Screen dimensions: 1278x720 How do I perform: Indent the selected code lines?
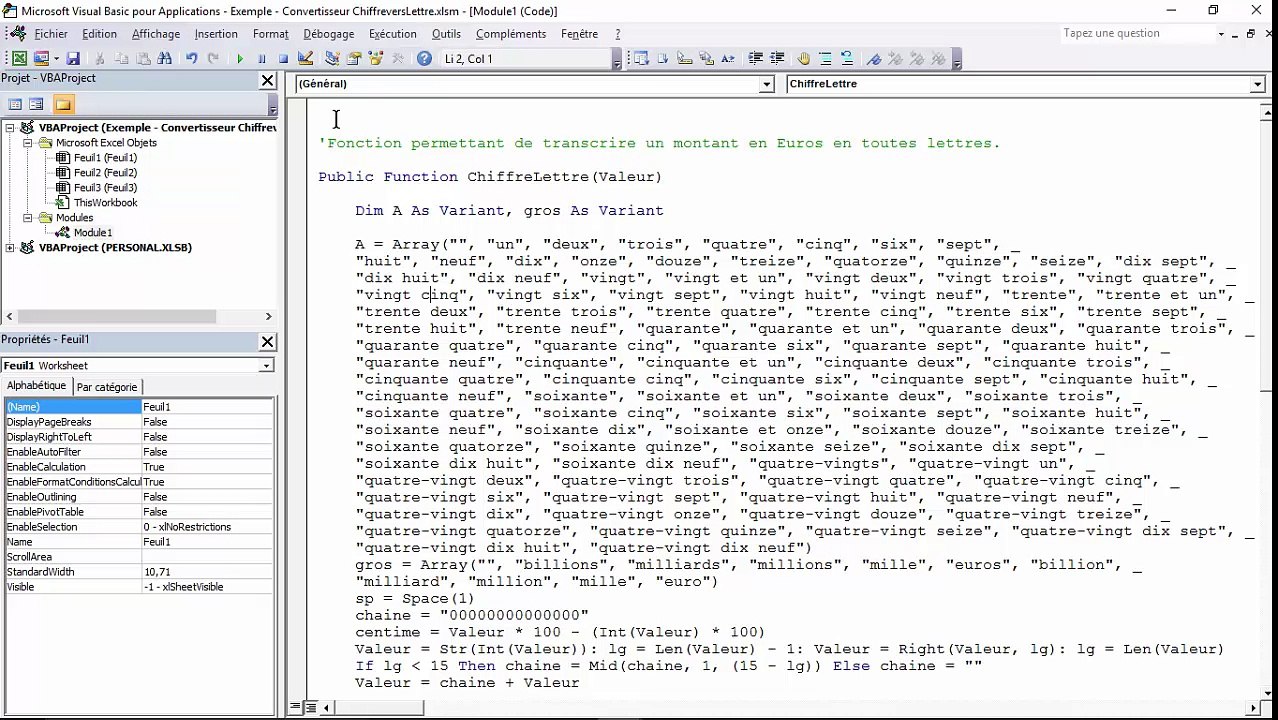click(x=756, y=59)
